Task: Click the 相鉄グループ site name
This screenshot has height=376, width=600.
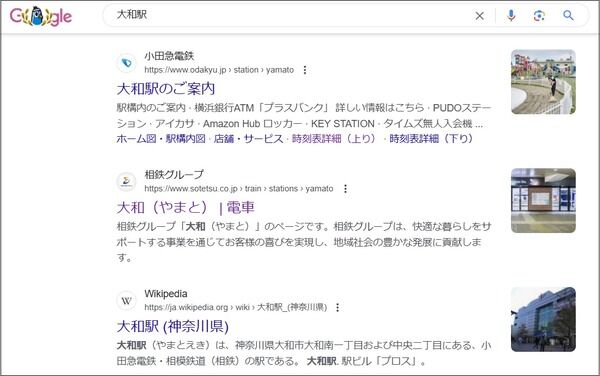Action: [x=174, y=175]
